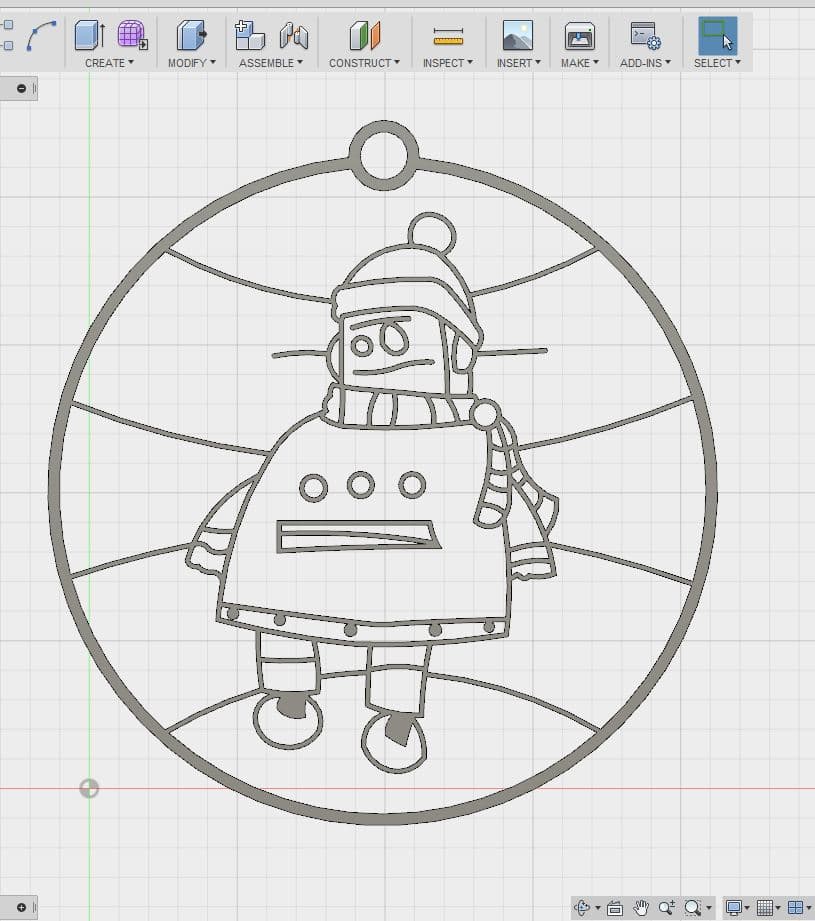Select the Pan hand tool

(x=641, y=908)
